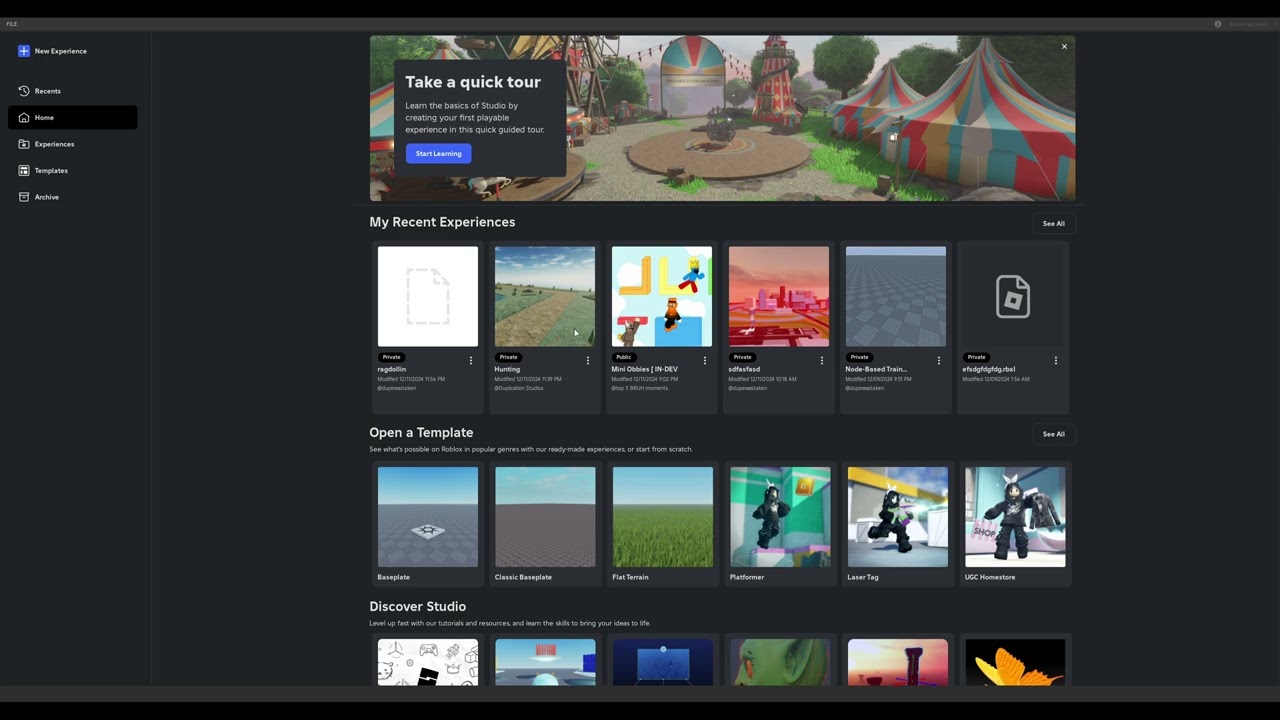This screenshot has width=1280, height=720.
Task: Click the @Duplication Studios creator text
Action: pos(519,388)
